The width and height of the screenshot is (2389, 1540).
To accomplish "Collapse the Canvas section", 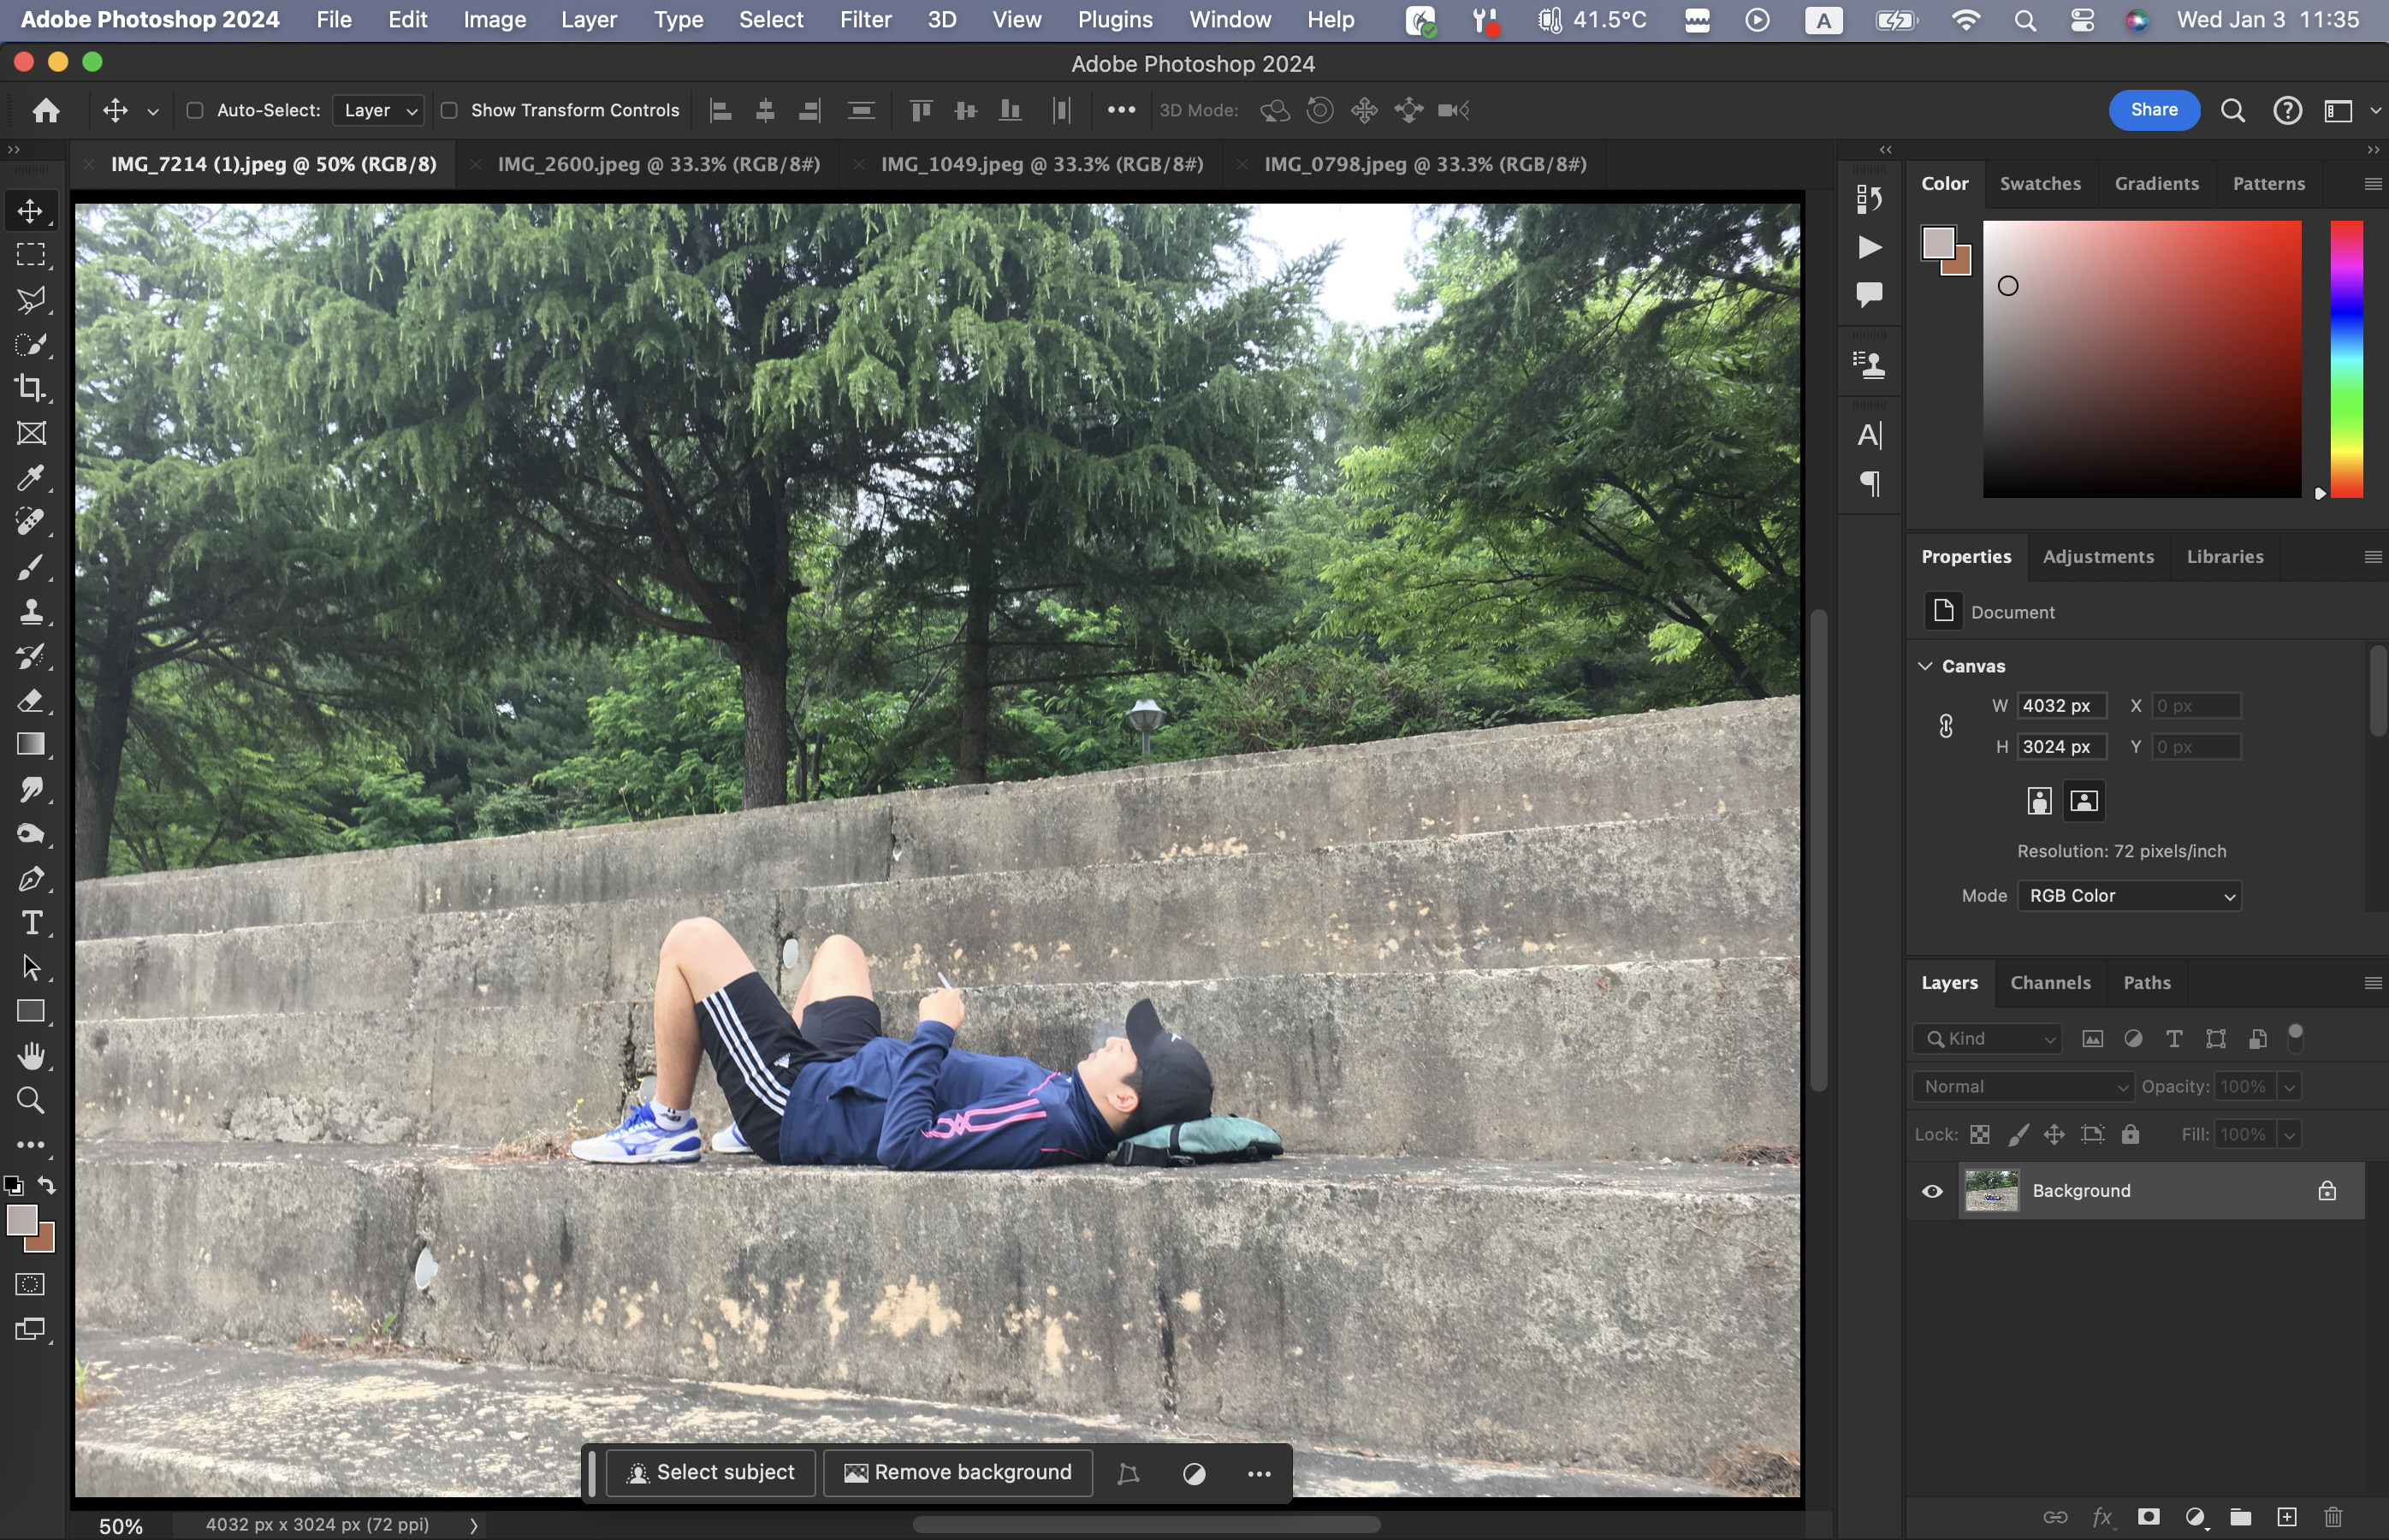I will tap(1925, 666).
